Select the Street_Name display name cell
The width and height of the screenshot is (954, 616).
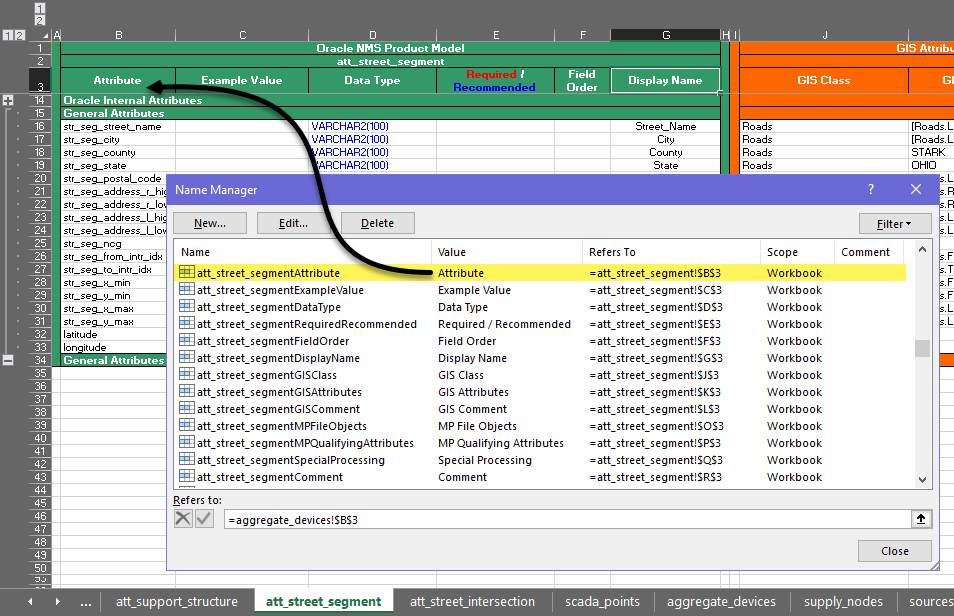[x=665, y=127]
